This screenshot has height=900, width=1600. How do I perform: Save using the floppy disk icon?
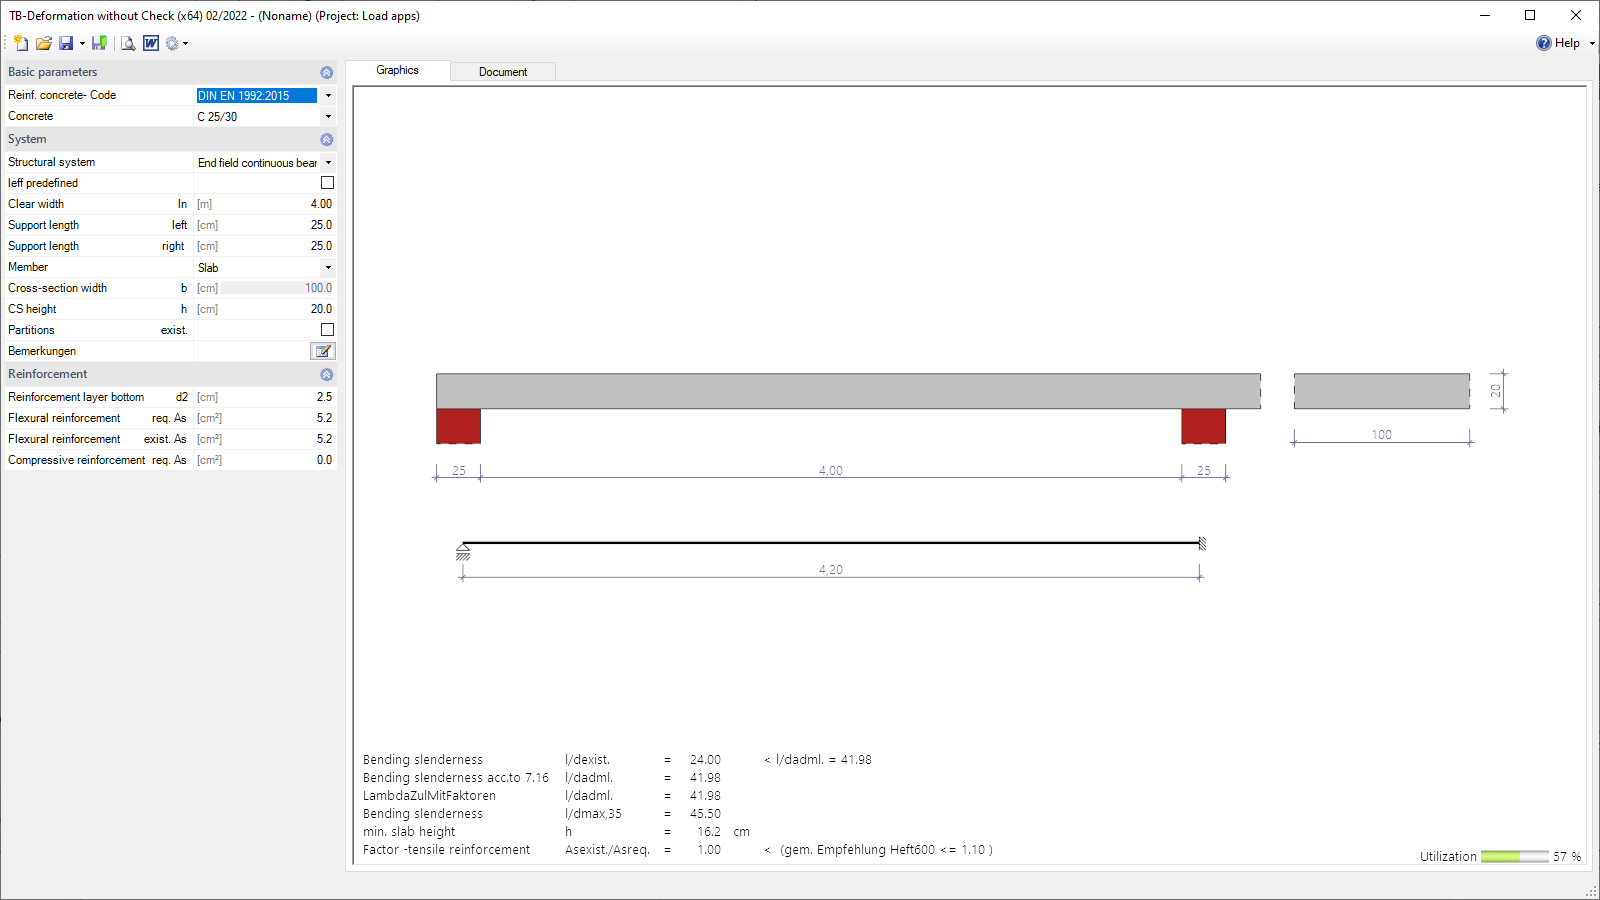(66, 43)
